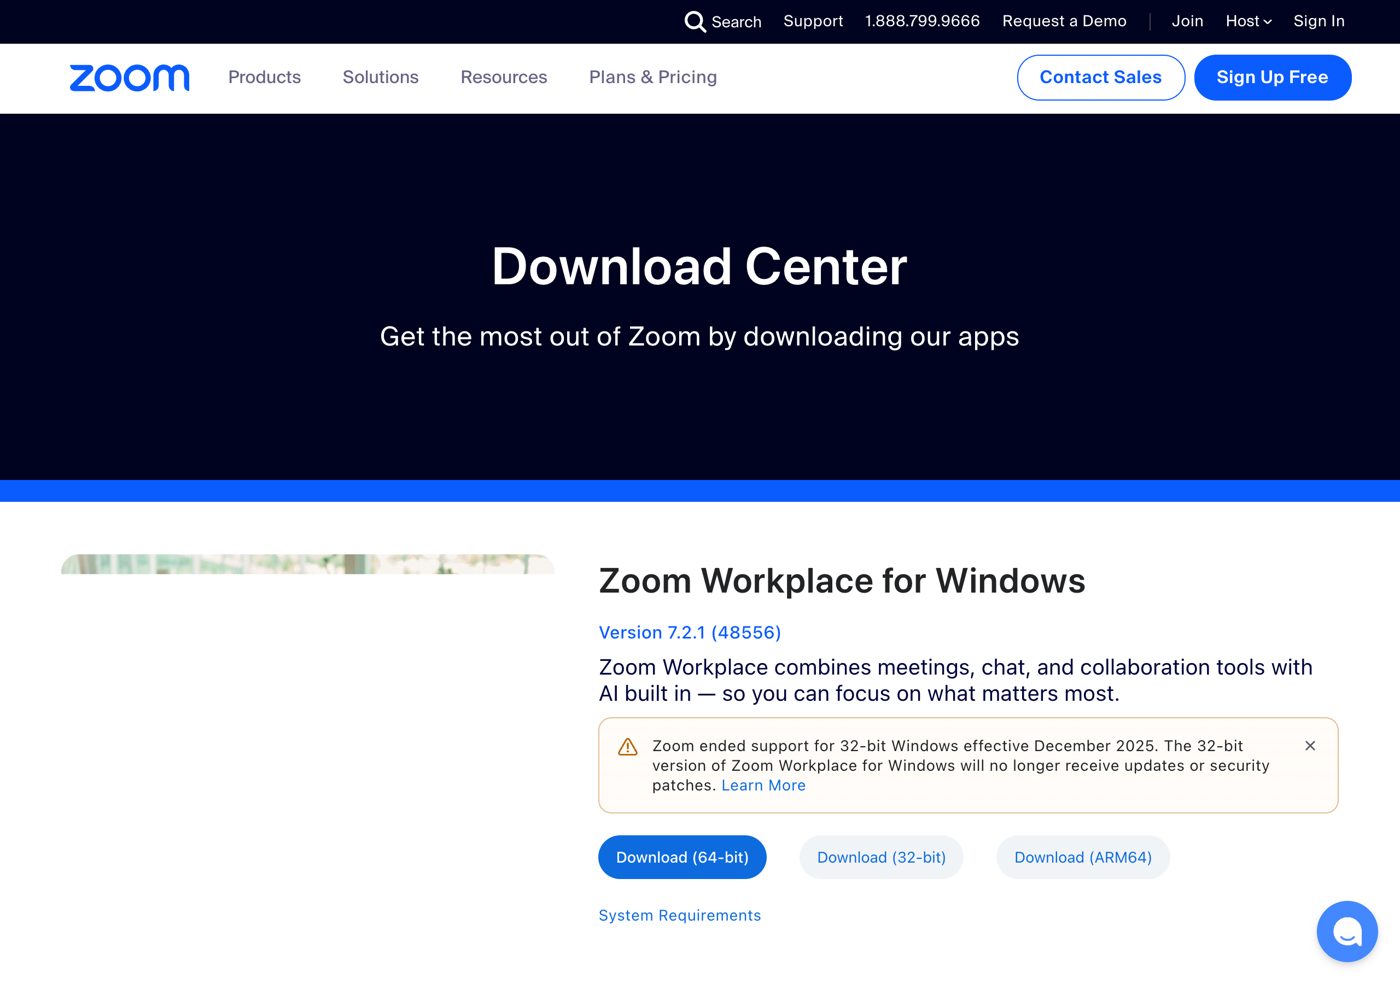Dismiss the 32-bit support warning
The width and height of the screenshot is (1400, 984).
(1310, 746)
